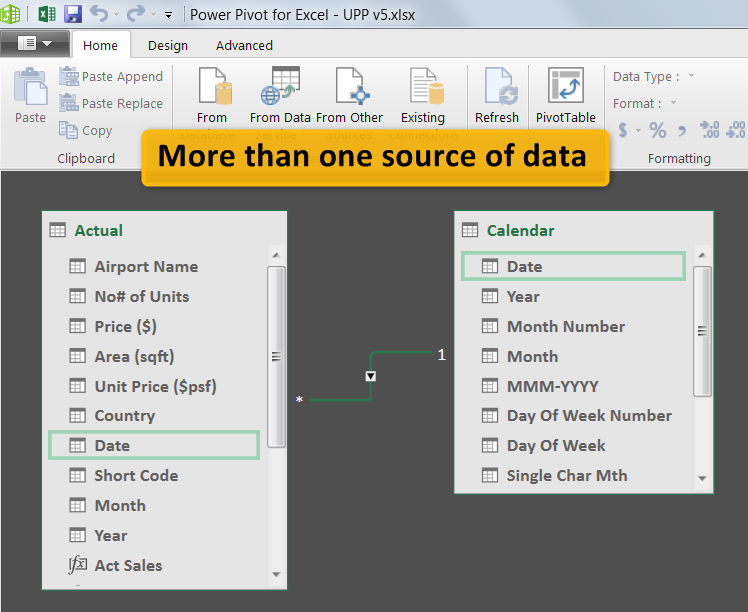Select Unit Price ($psf) field

pos(154,386)
